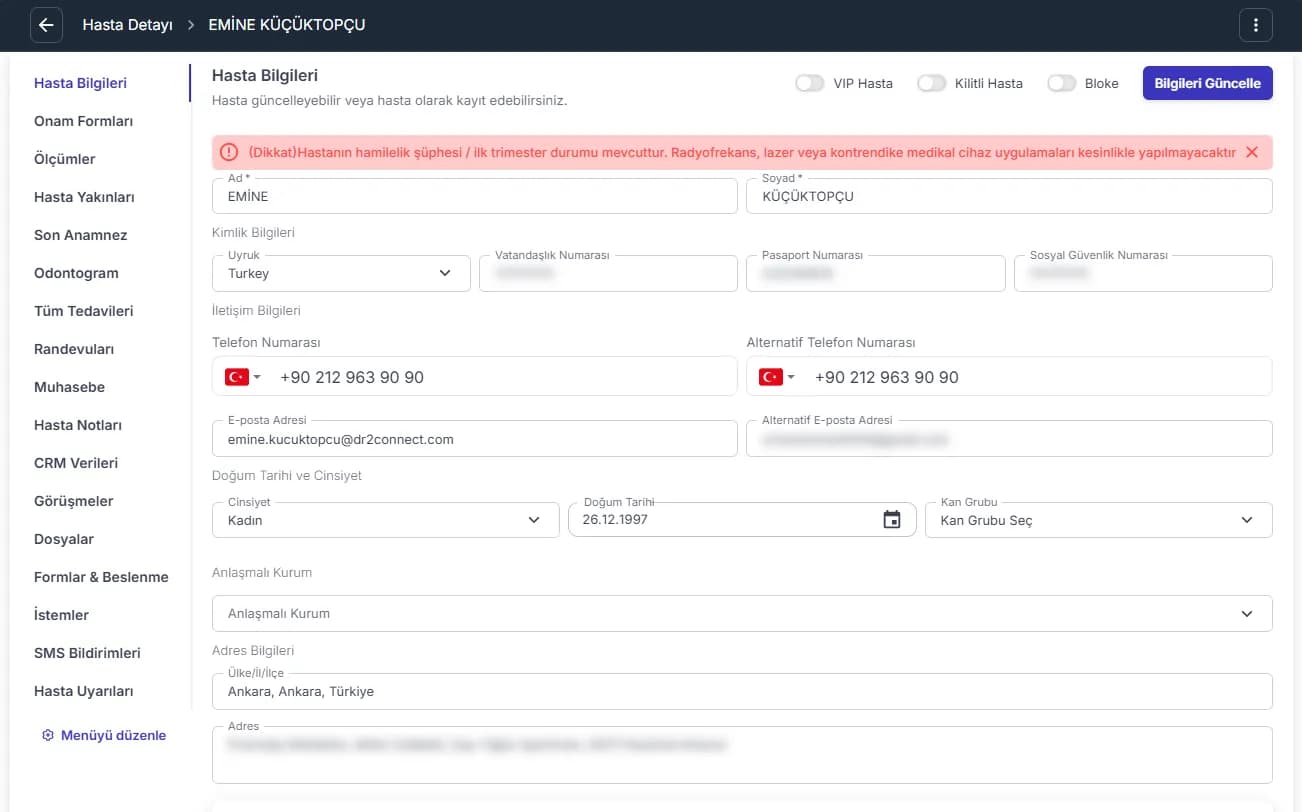Open the Doğum Tarihi calendar picker icon
Screen dimensions: 1302x812
[x=892, y=520]
